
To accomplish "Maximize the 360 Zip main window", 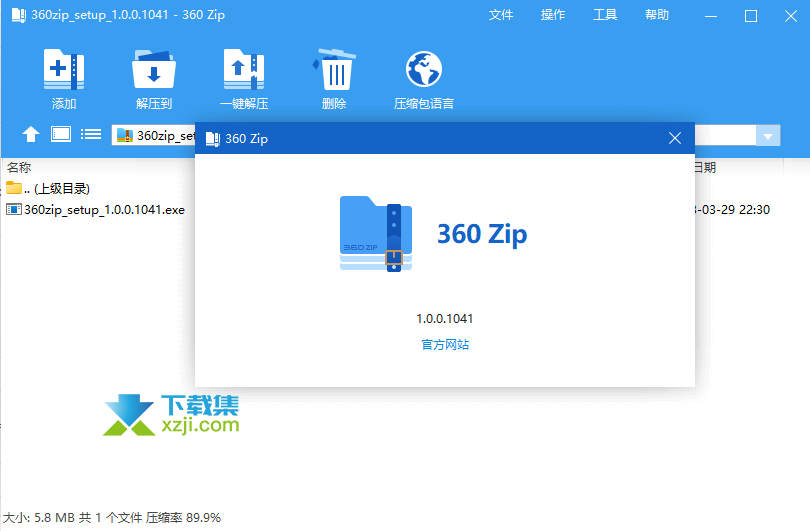I will tap(751, 16).
